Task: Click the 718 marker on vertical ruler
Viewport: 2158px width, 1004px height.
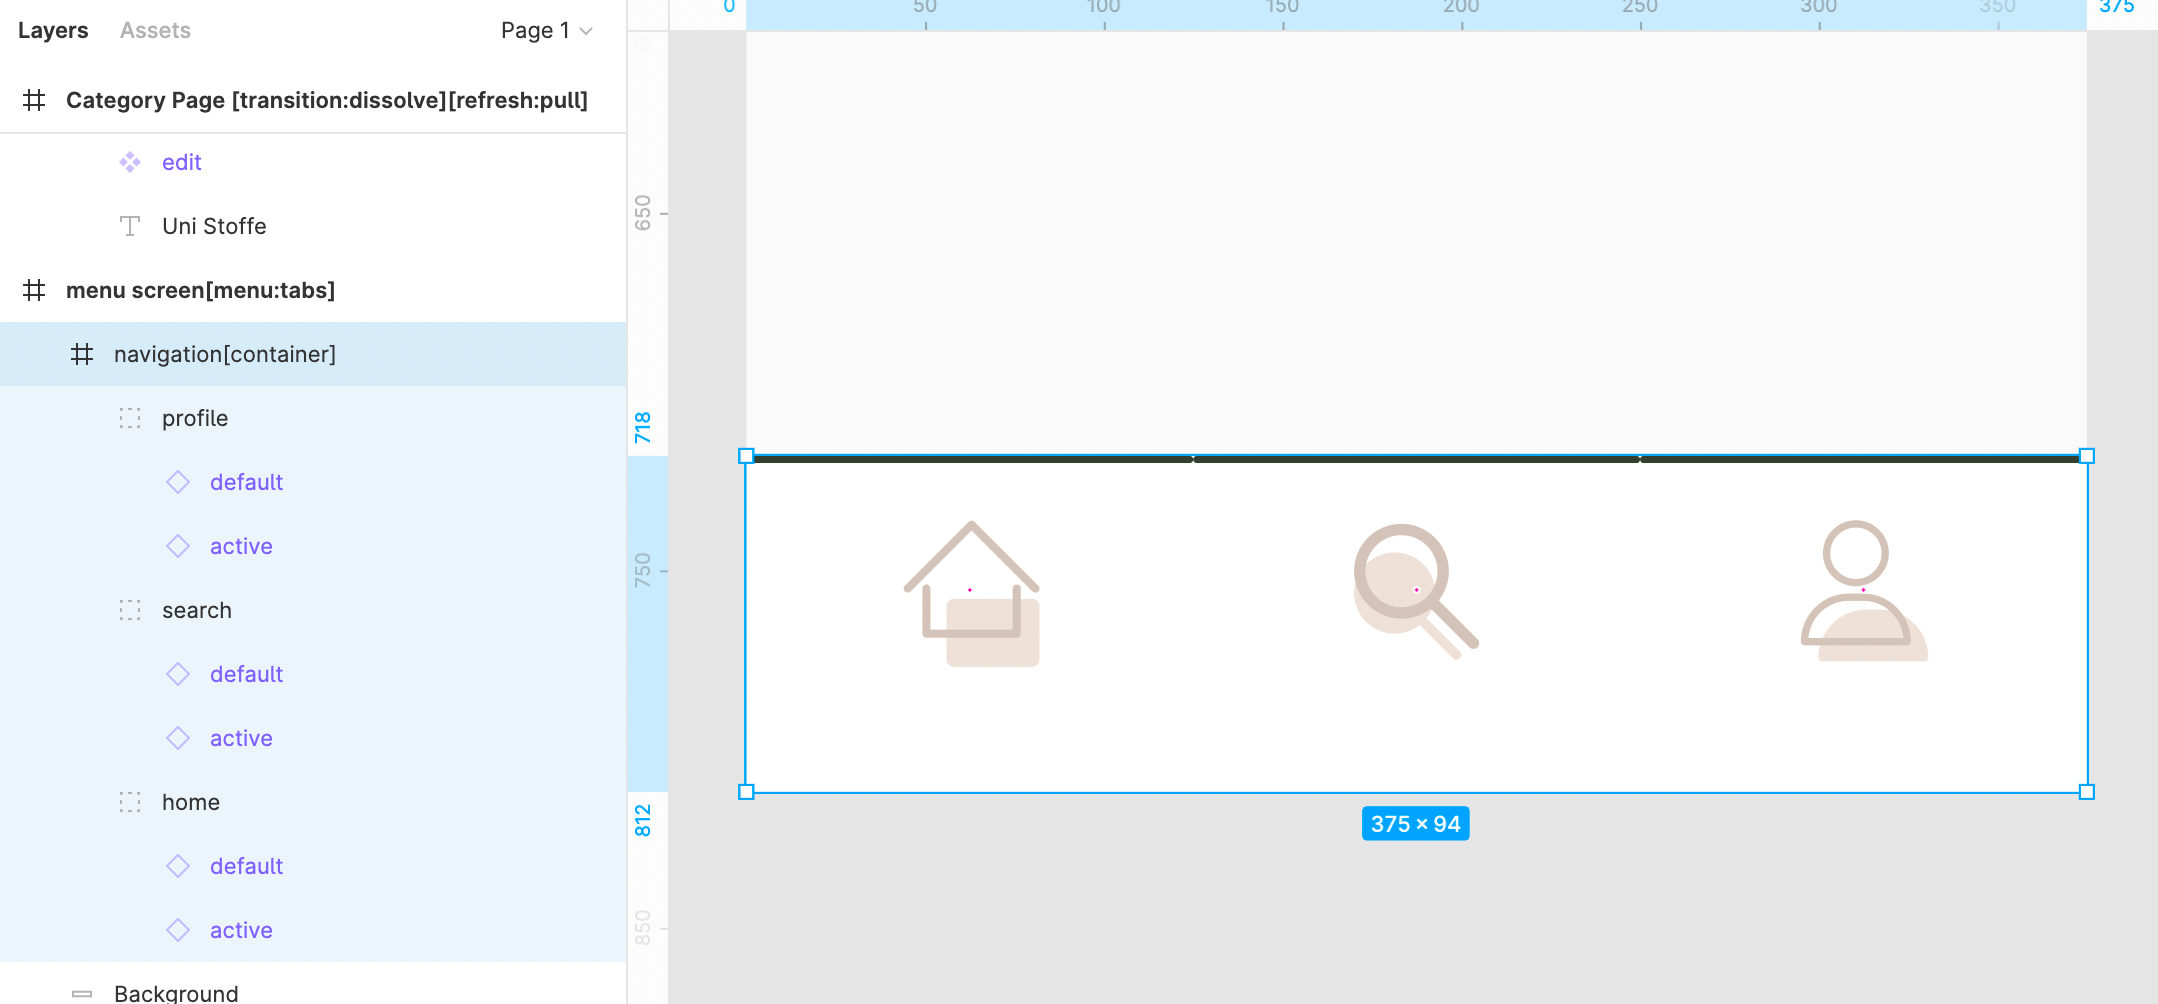Action: pyautogui.click(x=643, y=428)
